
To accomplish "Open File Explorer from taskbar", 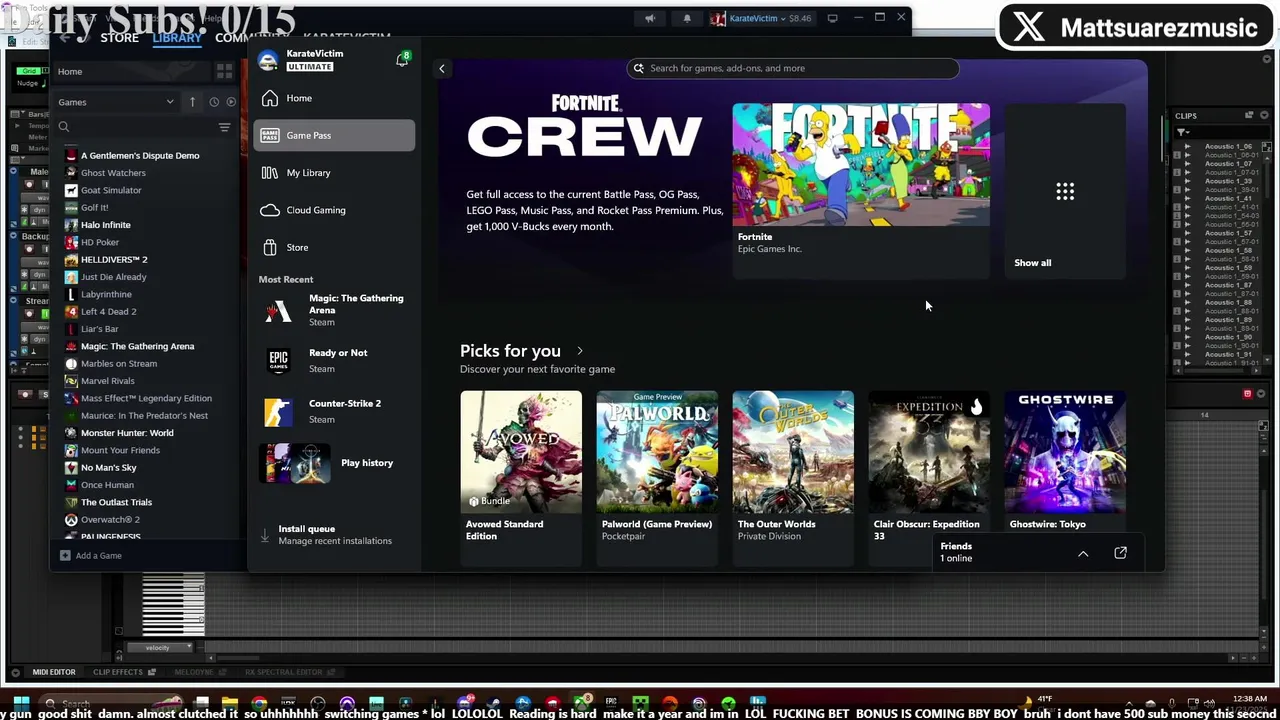I will pyautogui.click(x=230, y=703).
